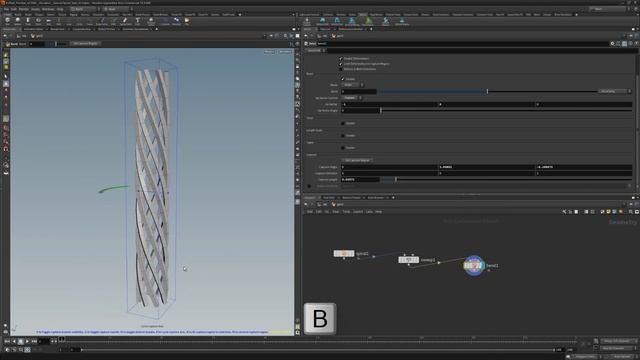
Task: Select the Font shelf tool
Action: click(138, 21)
